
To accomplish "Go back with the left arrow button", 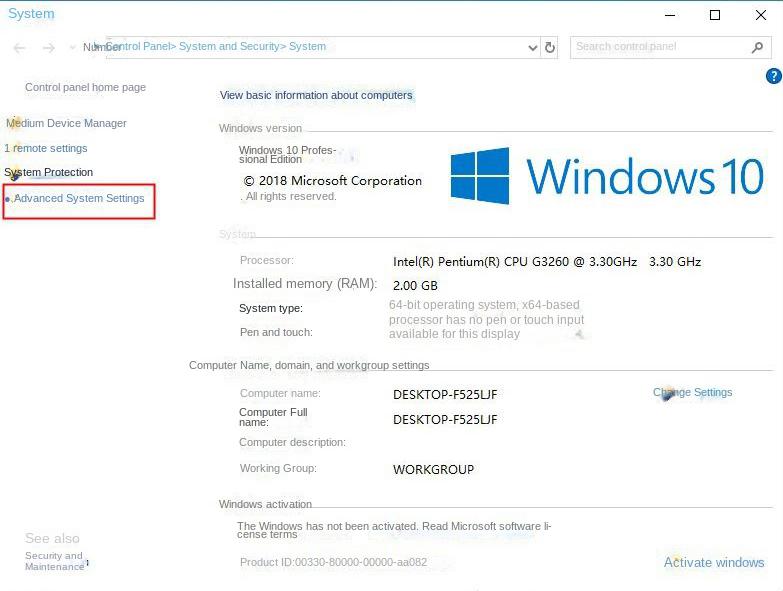I will point(19,48).
